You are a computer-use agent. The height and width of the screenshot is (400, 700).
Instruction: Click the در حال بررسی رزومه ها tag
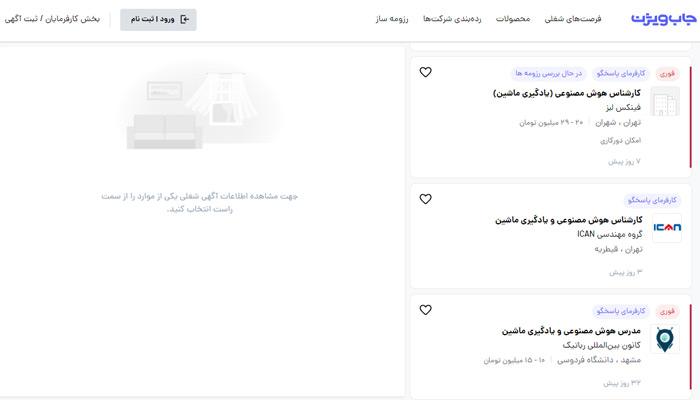pos(549,73)
